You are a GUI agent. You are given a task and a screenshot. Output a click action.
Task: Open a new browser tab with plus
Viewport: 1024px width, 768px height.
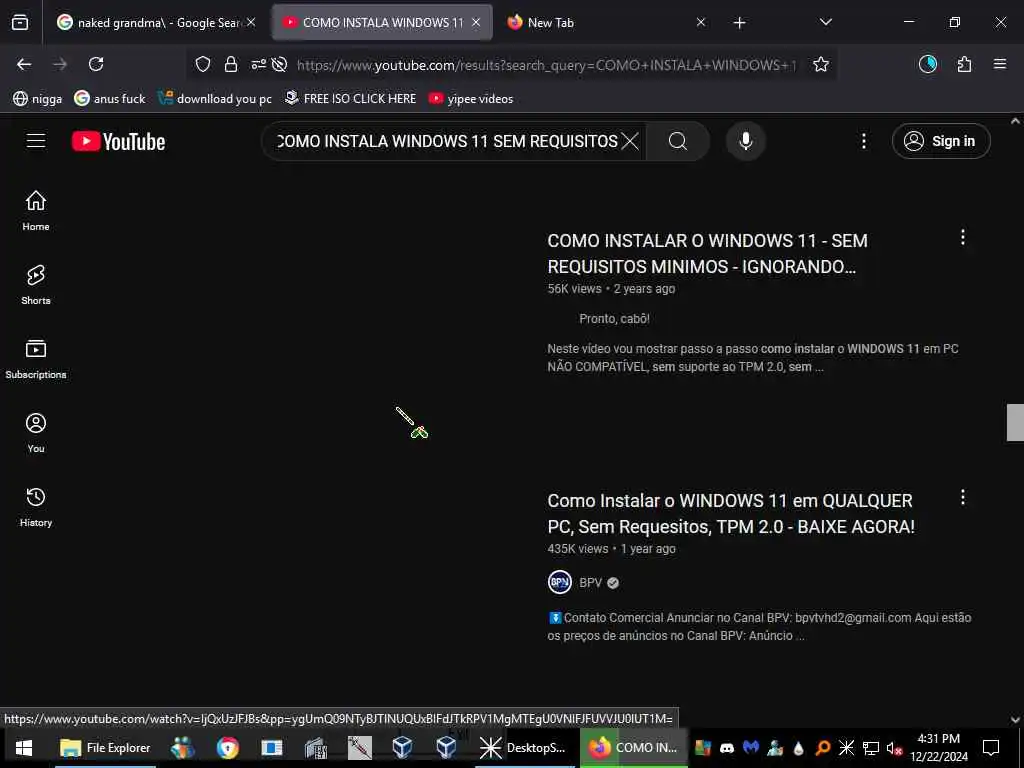[x=739, y=23]
